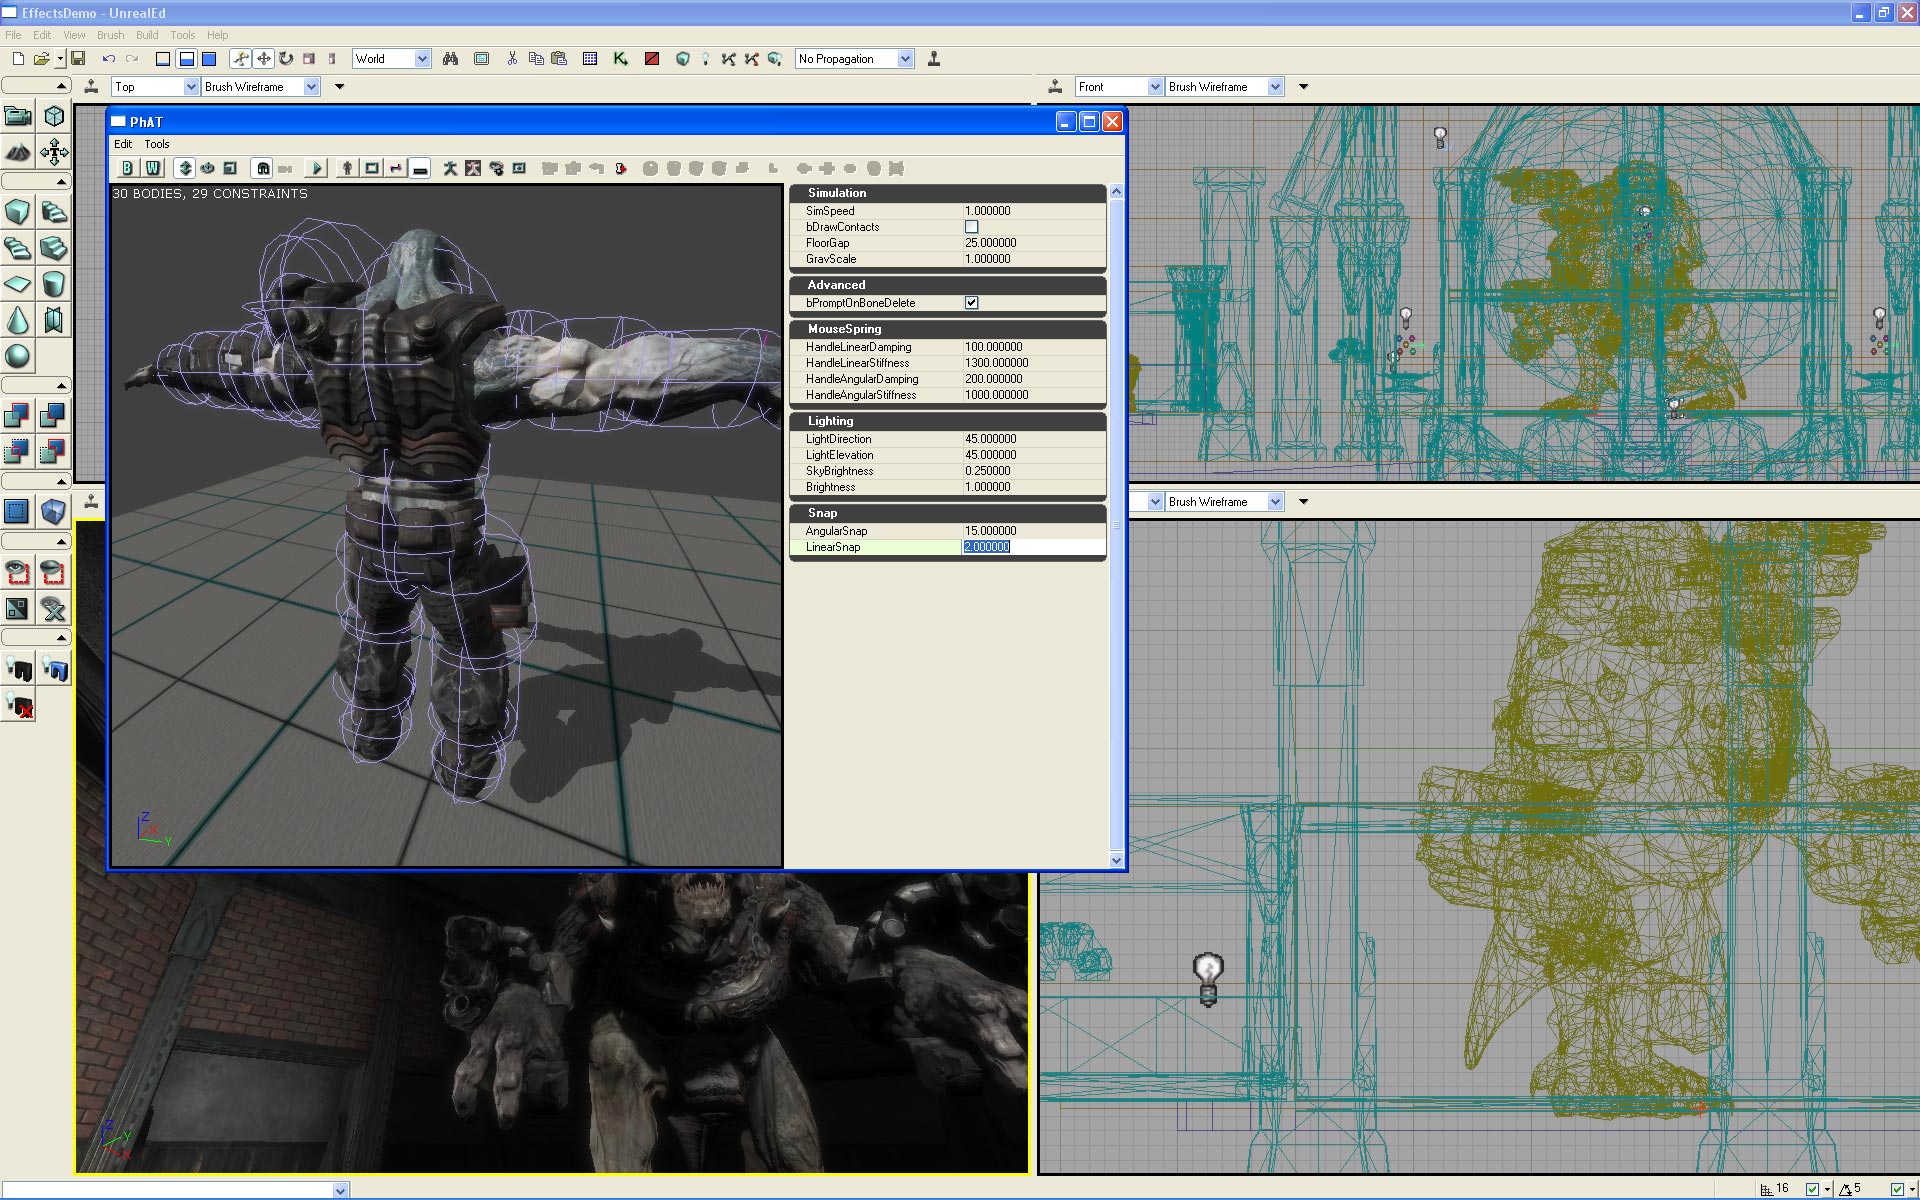Open the Build menu
Viewport: 1920px width, 1200px height.
click(147, 35)
